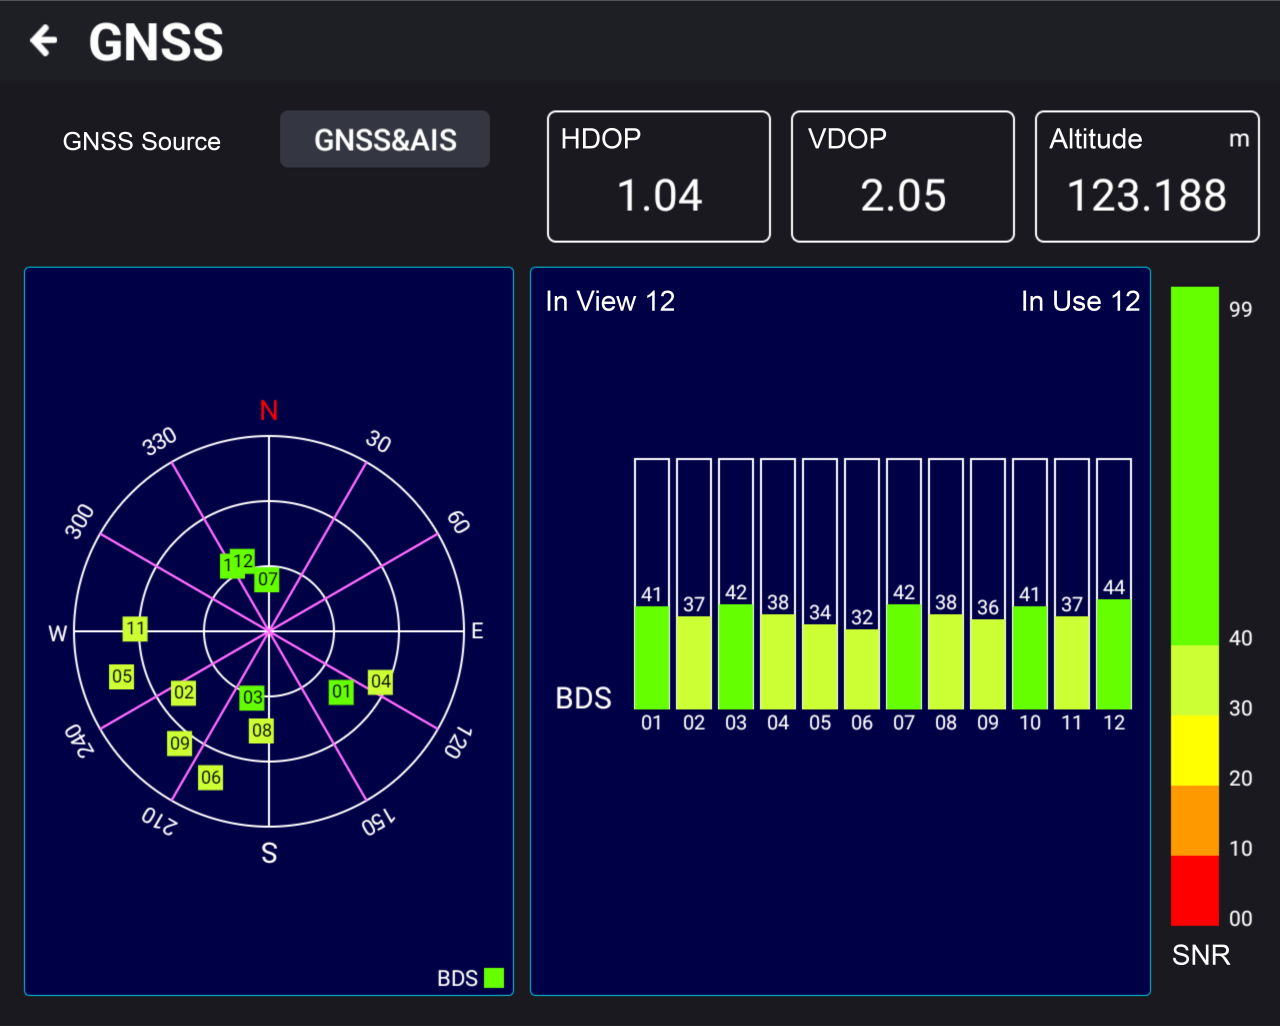The width and height of the screenshot is (1280, 1026).
Task: Select the SNR bar for satellite 03
Action: click(736, 584)
